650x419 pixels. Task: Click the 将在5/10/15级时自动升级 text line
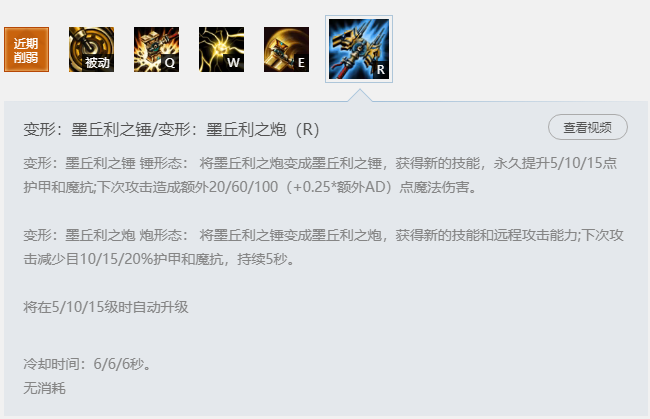(106, 307)
